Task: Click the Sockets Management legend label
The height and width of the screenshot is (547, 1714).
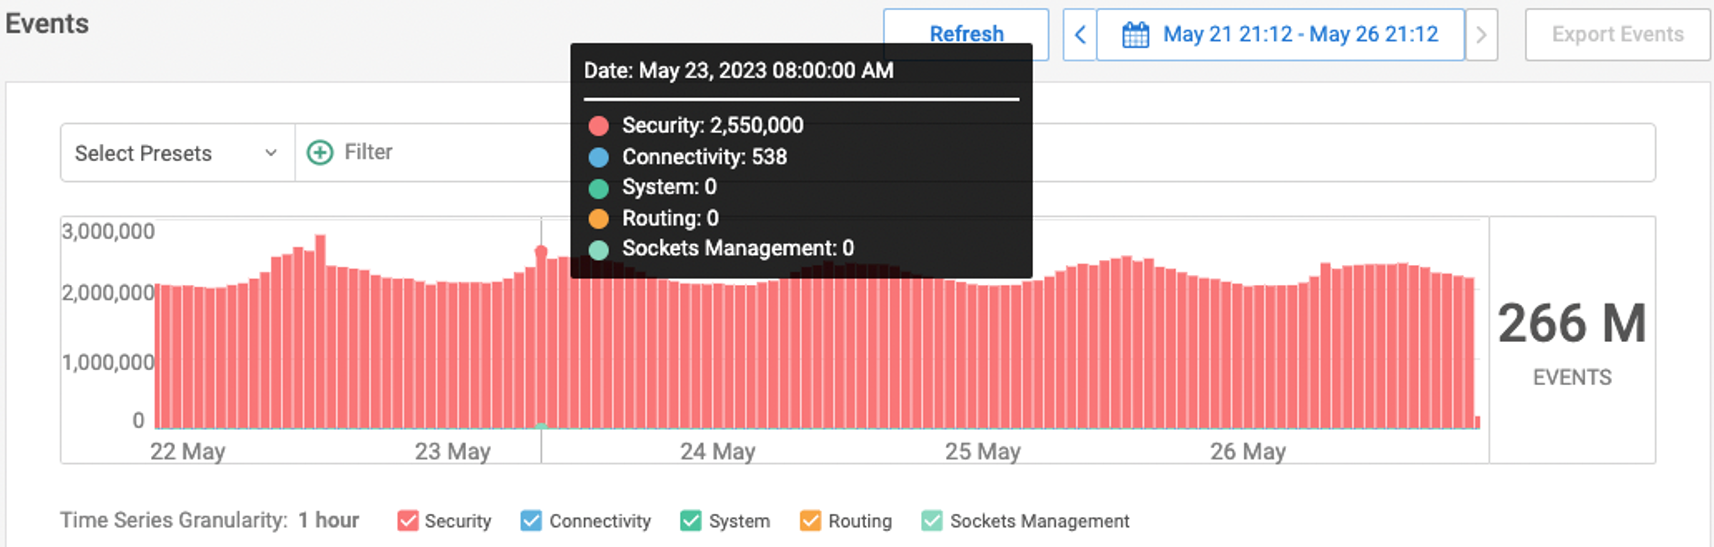Action: [x=1039, y=521]
